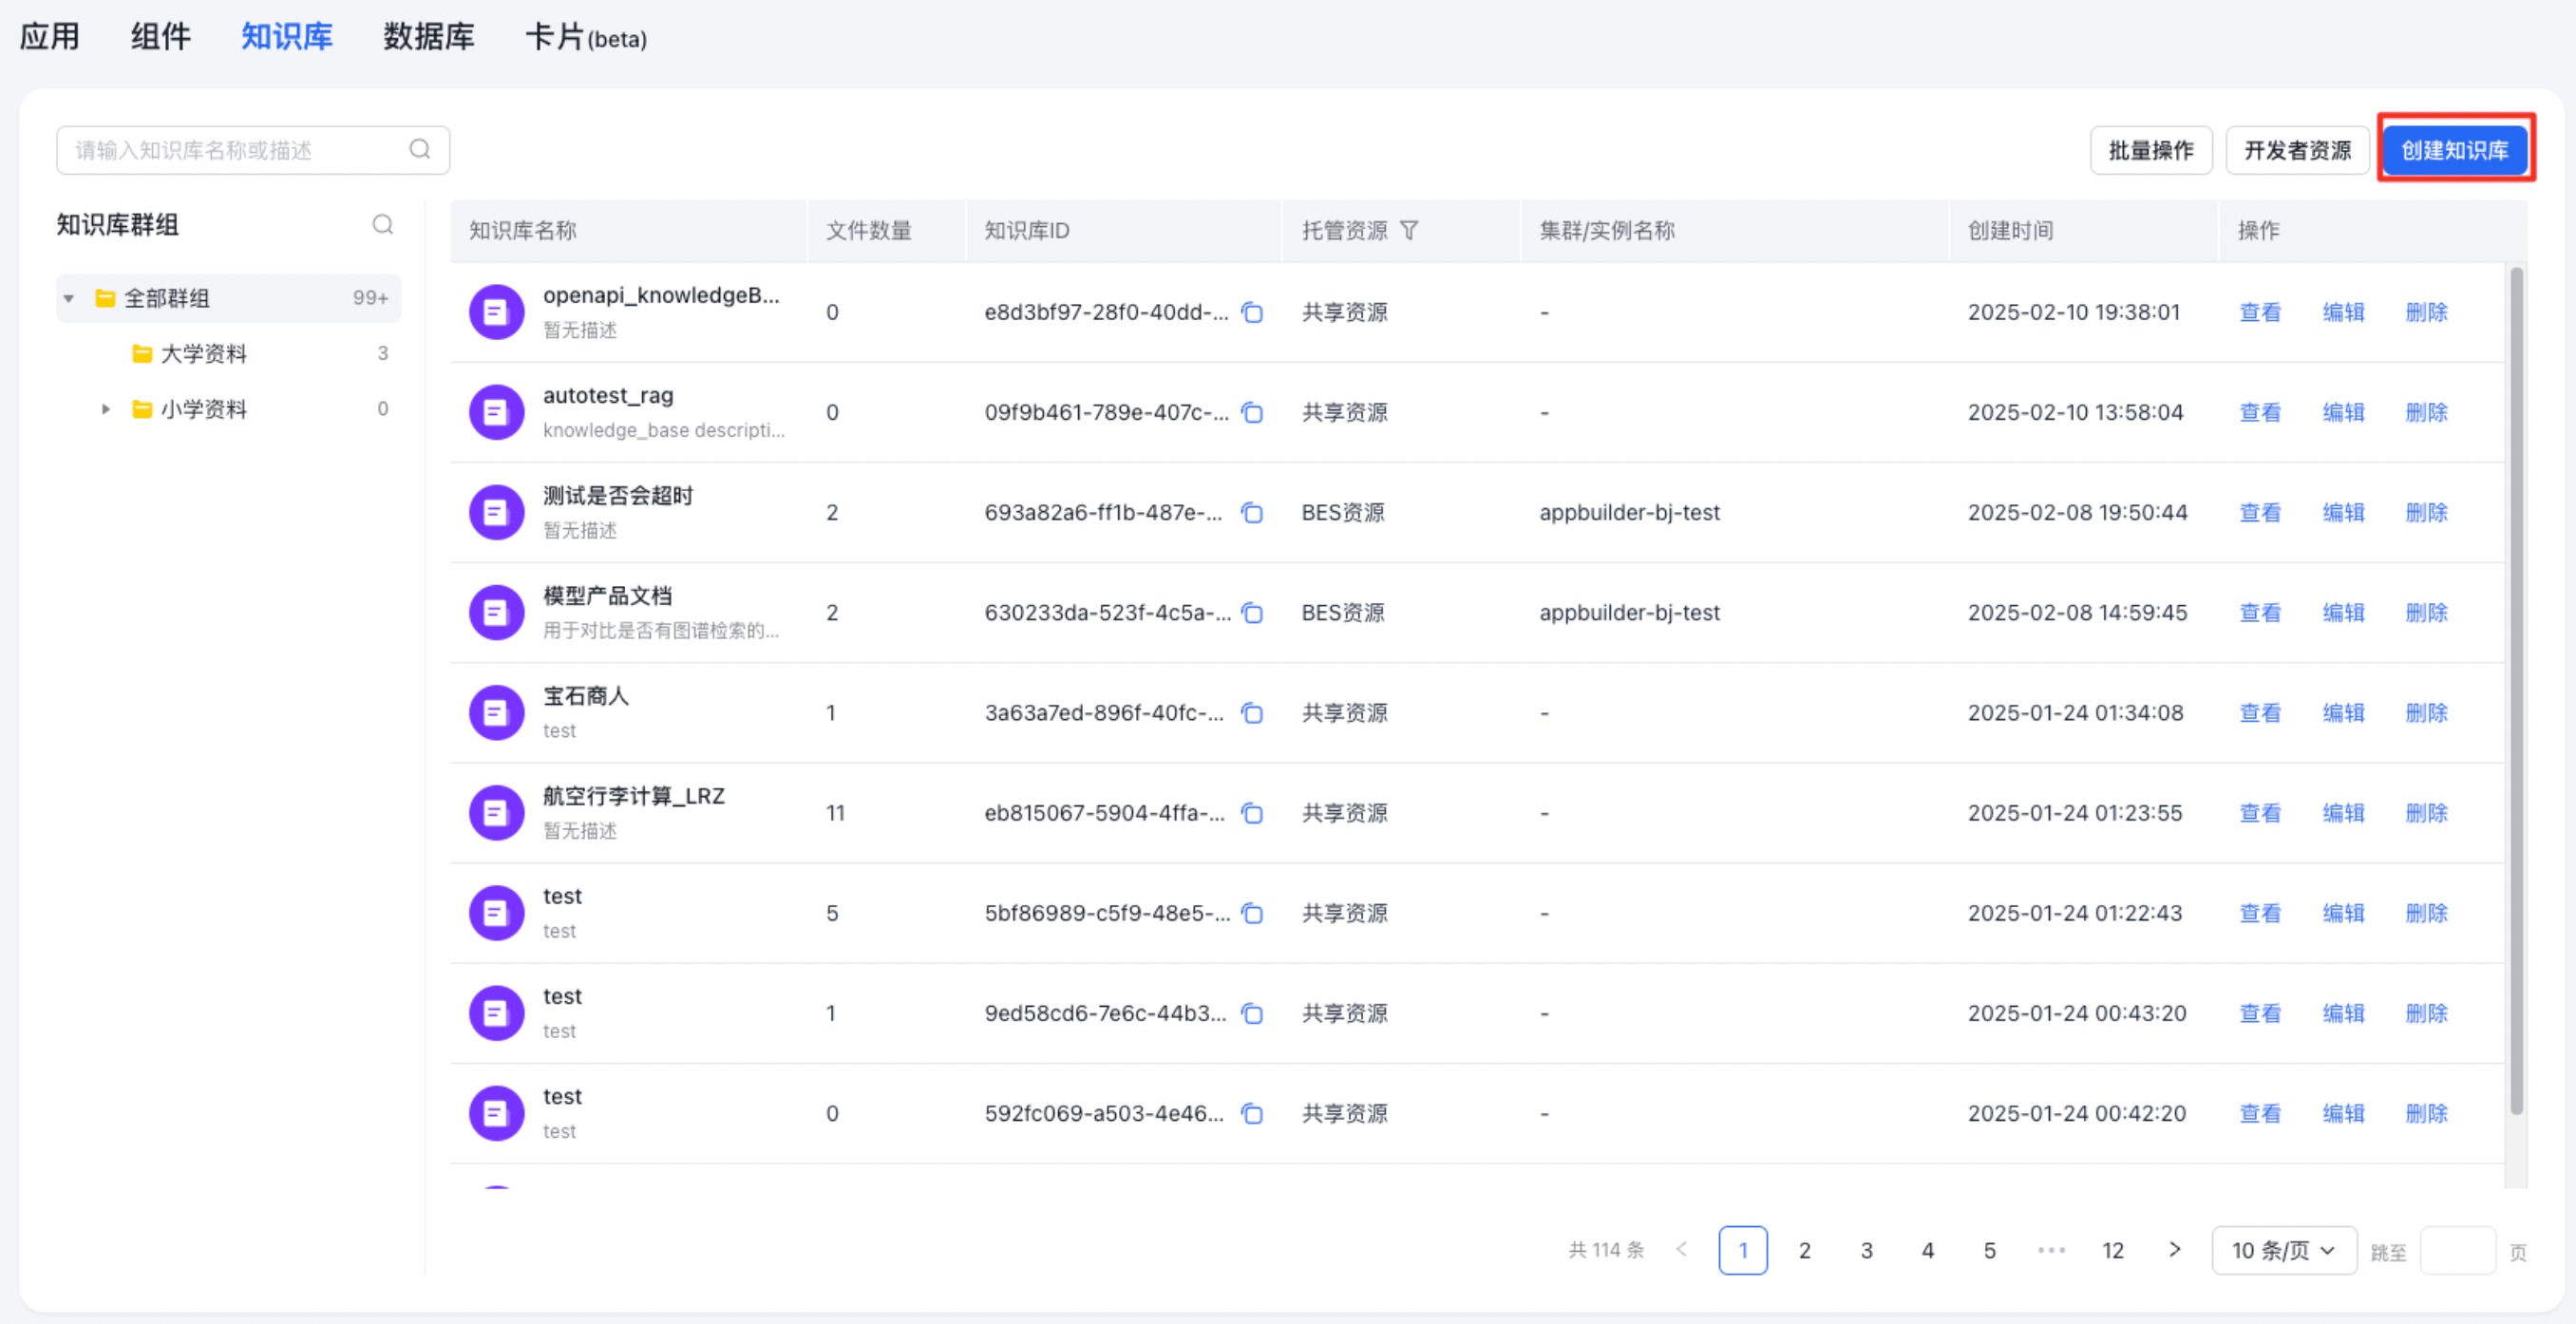The image size is (2576, 1324).
Task: Delete the 测试是否会超时 knowledge base
Action: click(x=2426, y=512)
